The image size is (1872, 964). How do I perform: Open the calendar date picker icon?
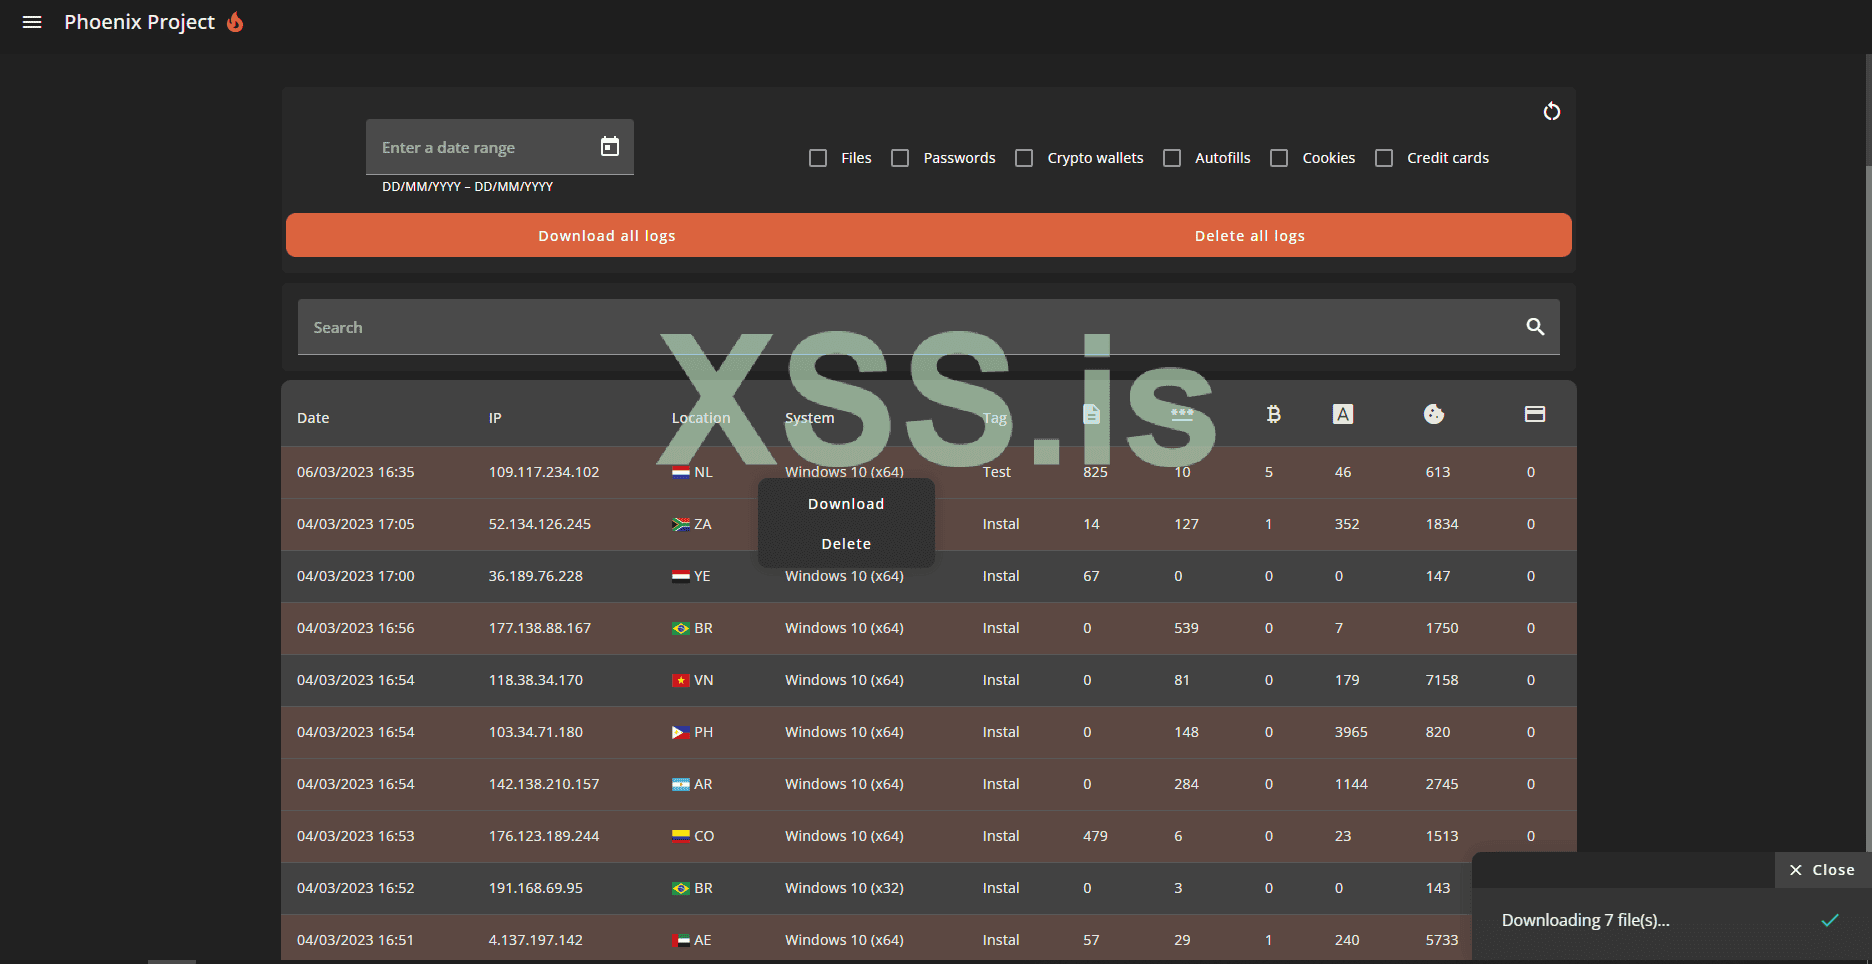tap(609, 147)
